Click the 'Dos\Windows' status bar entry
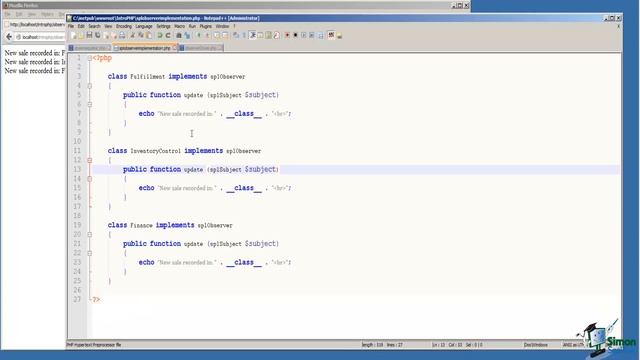 tap(536, 345)
